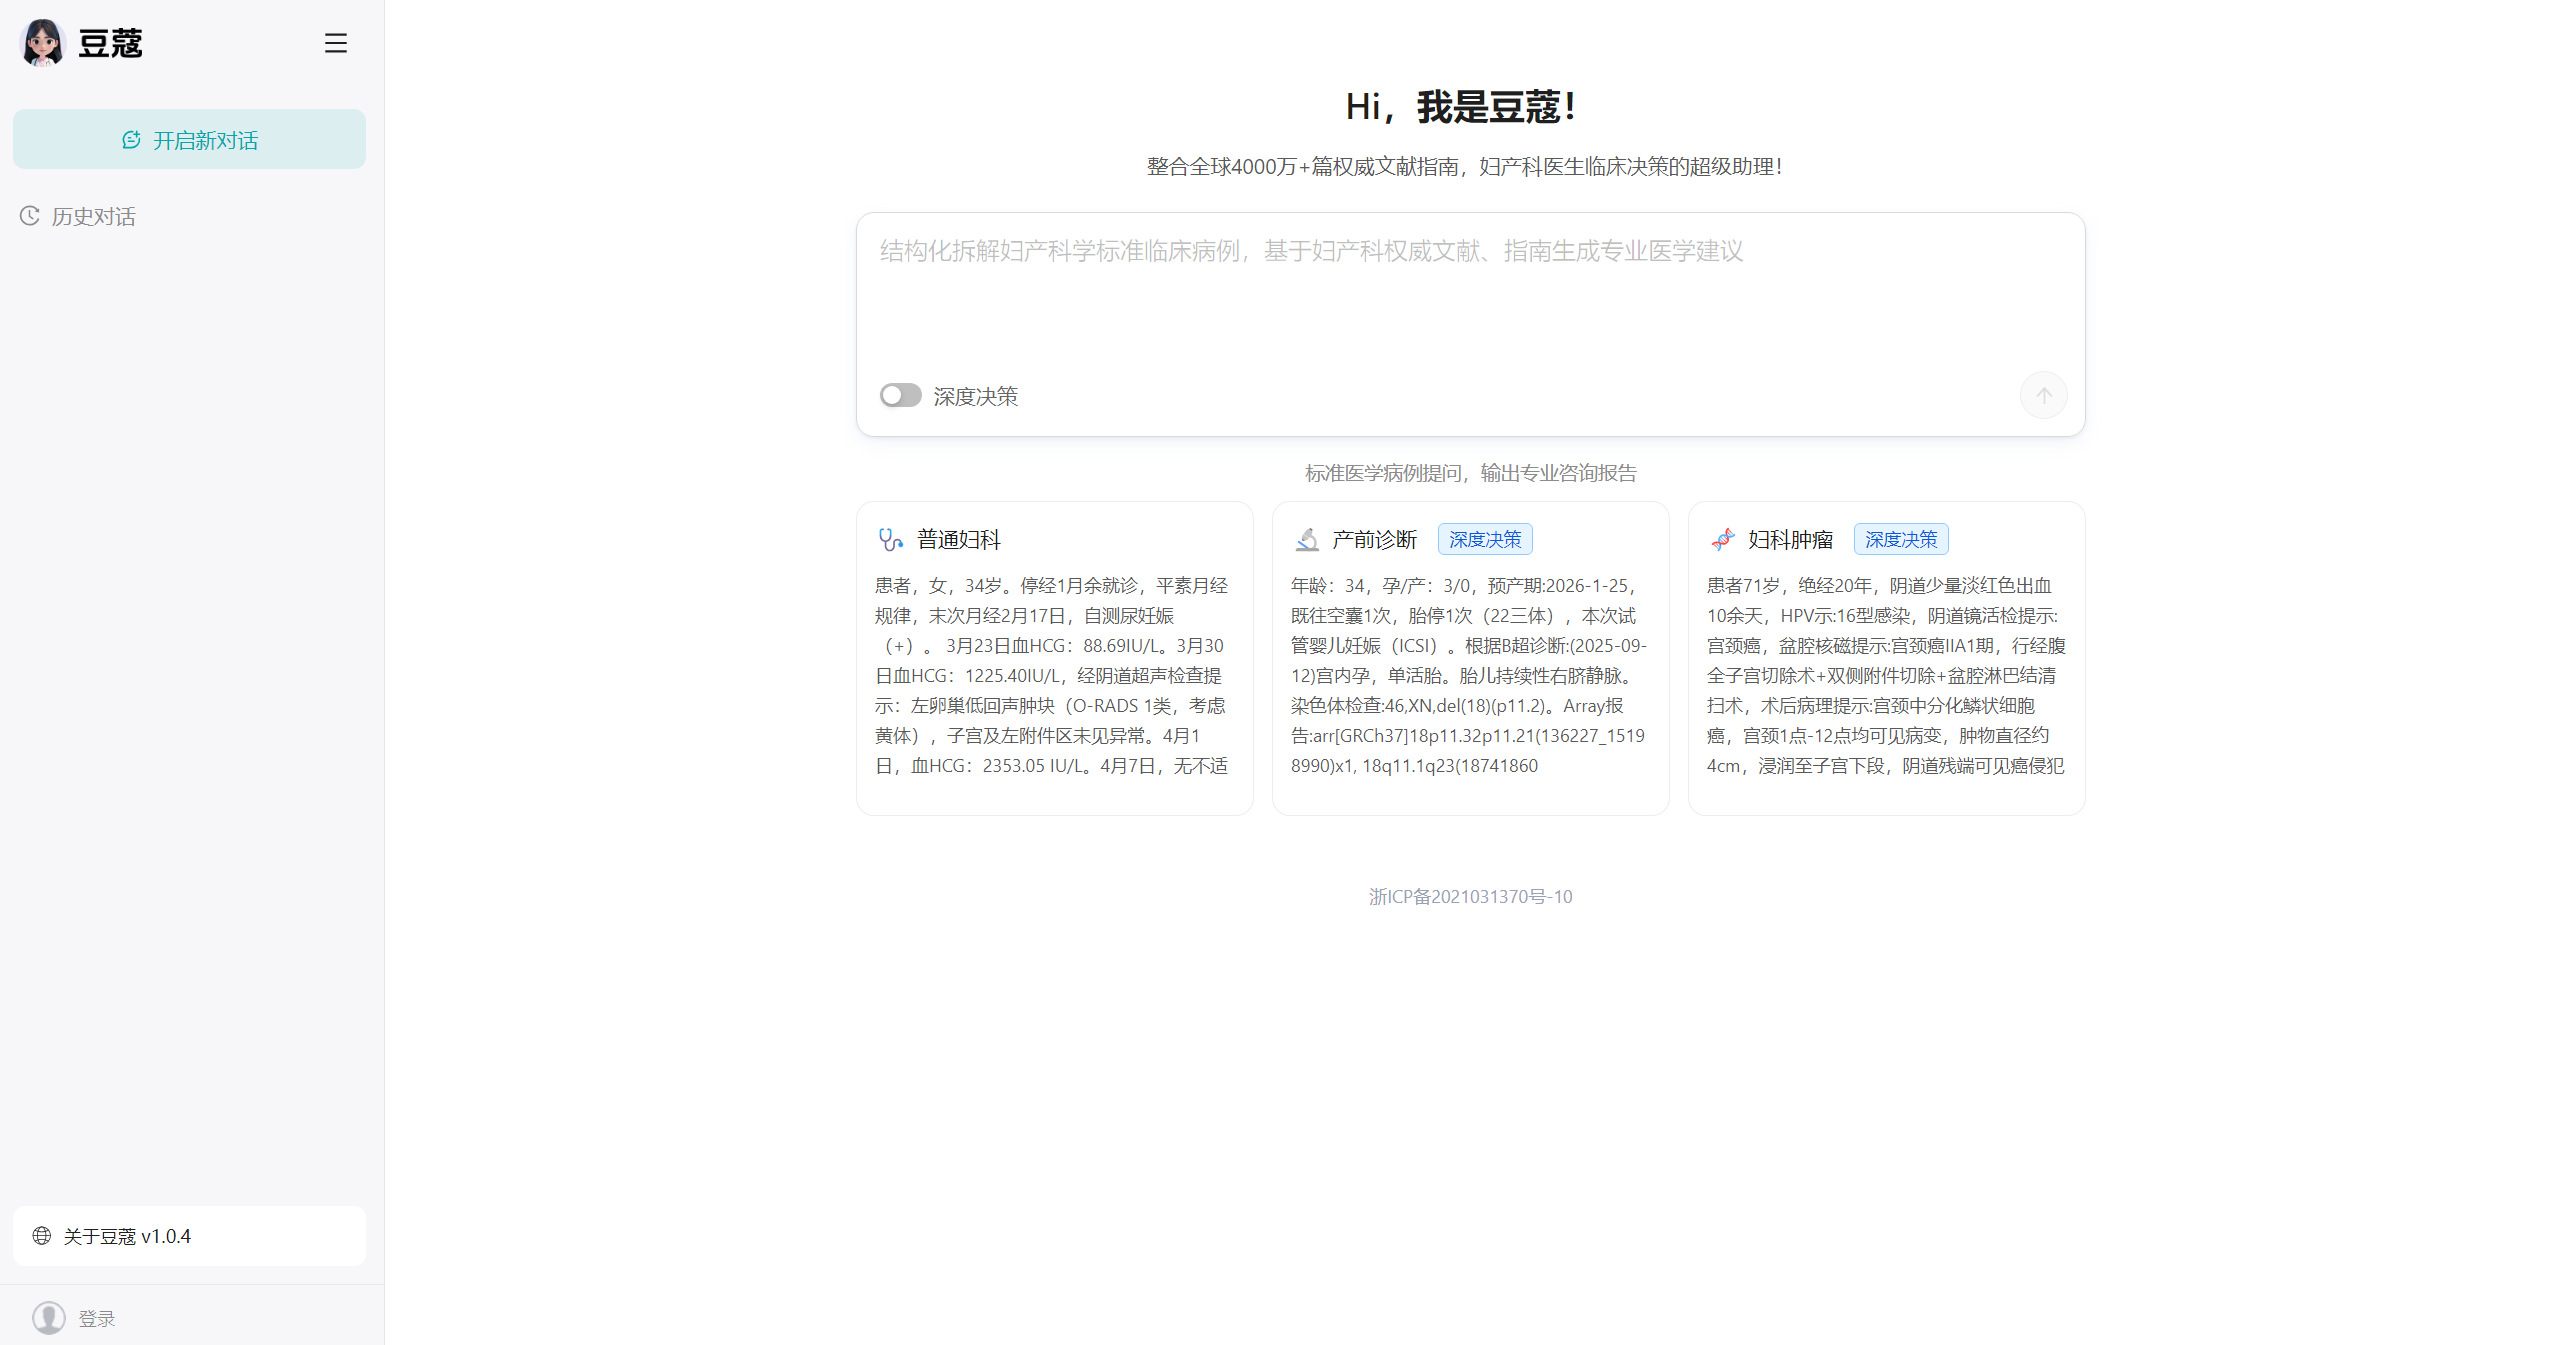The width and height of the screenshot is (2549, 1345).
Task: Collapse the sidebar via top menu icon
Action: pyautogui.click(x=335, y=43)
